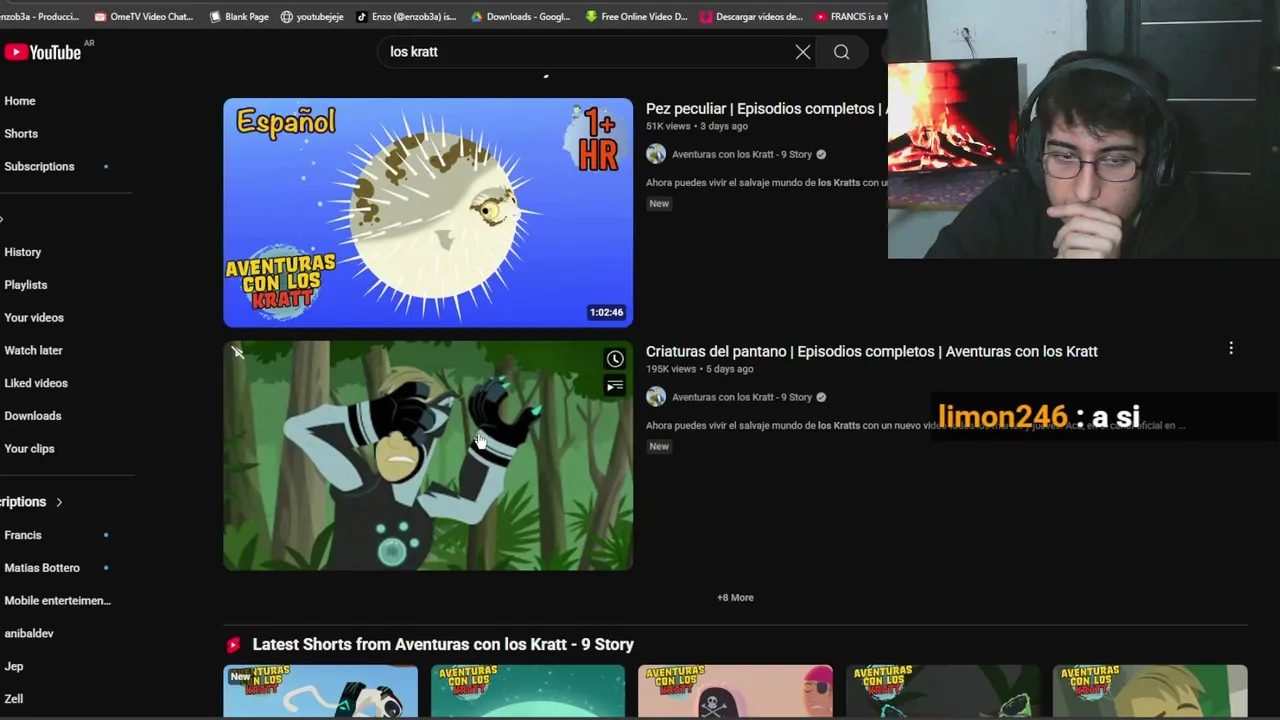The width and height of the screenshot is (1280, 720).
Task: Open the Zell channel subscription
Action: point(14,699)
